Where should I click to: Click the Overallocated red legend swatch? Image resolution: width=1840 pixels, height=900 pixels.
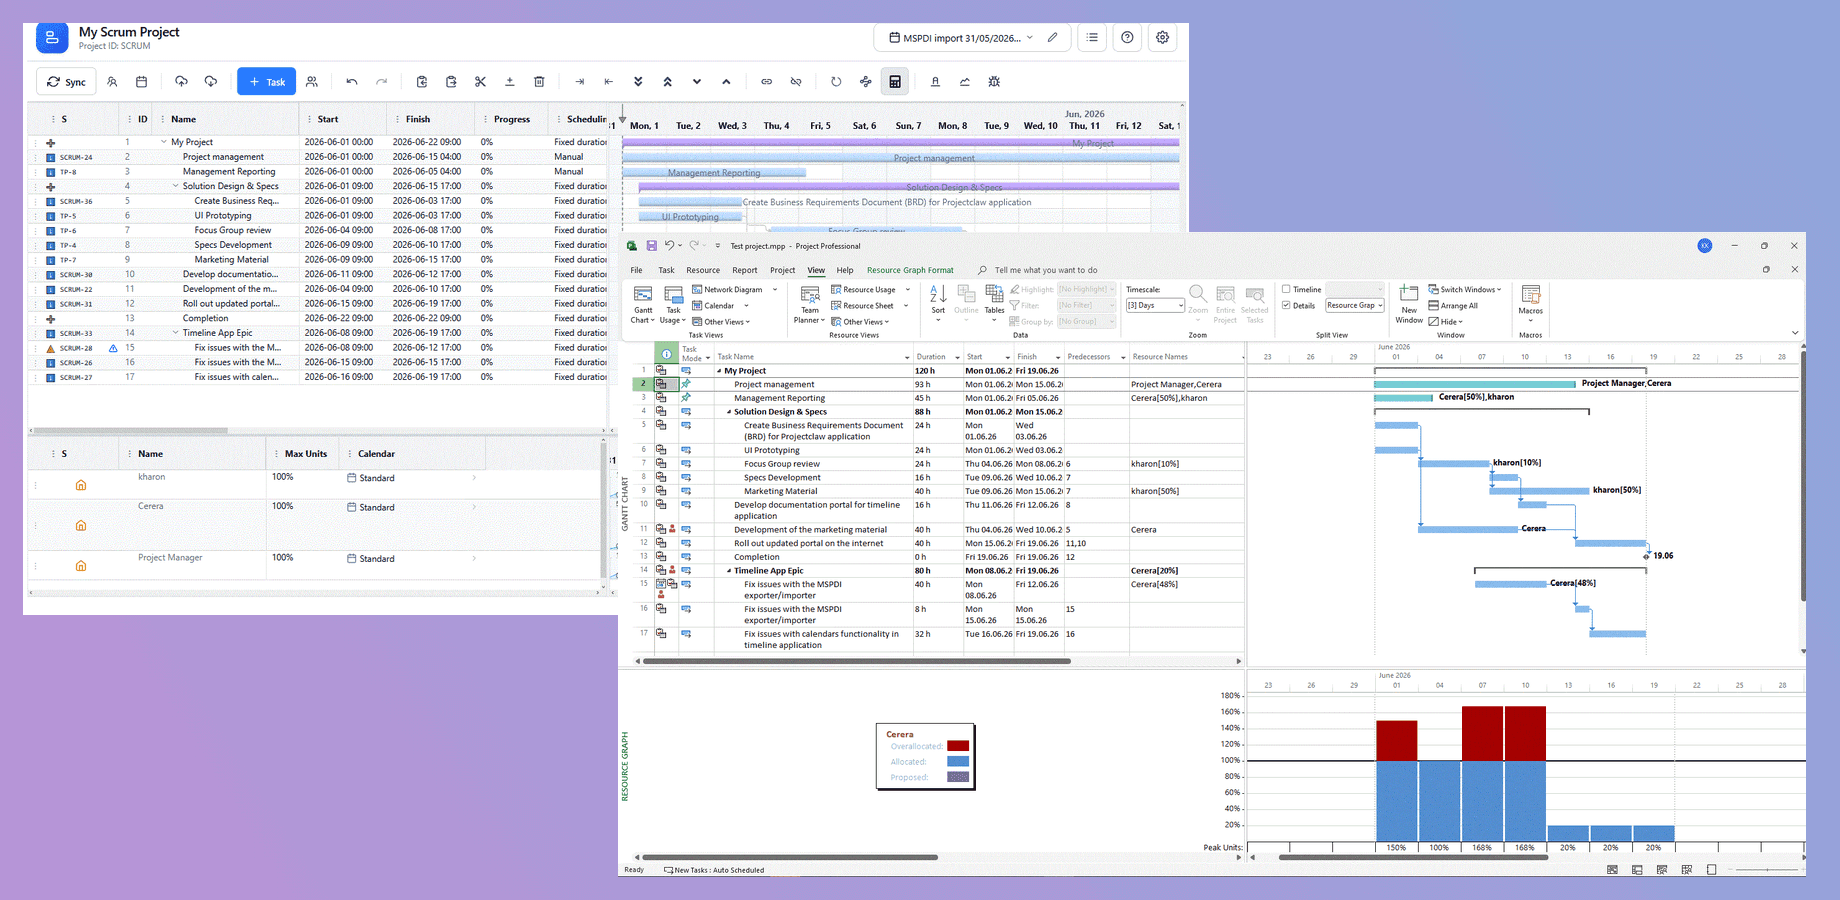pyautogui.click(x=958, y=746)
